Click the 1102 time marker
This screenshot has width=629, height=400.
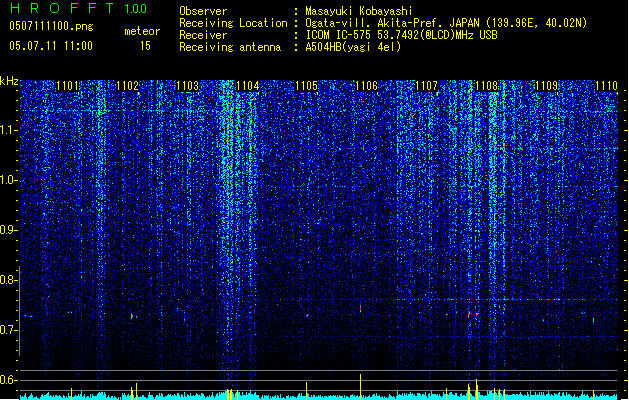tap(127, 86)
